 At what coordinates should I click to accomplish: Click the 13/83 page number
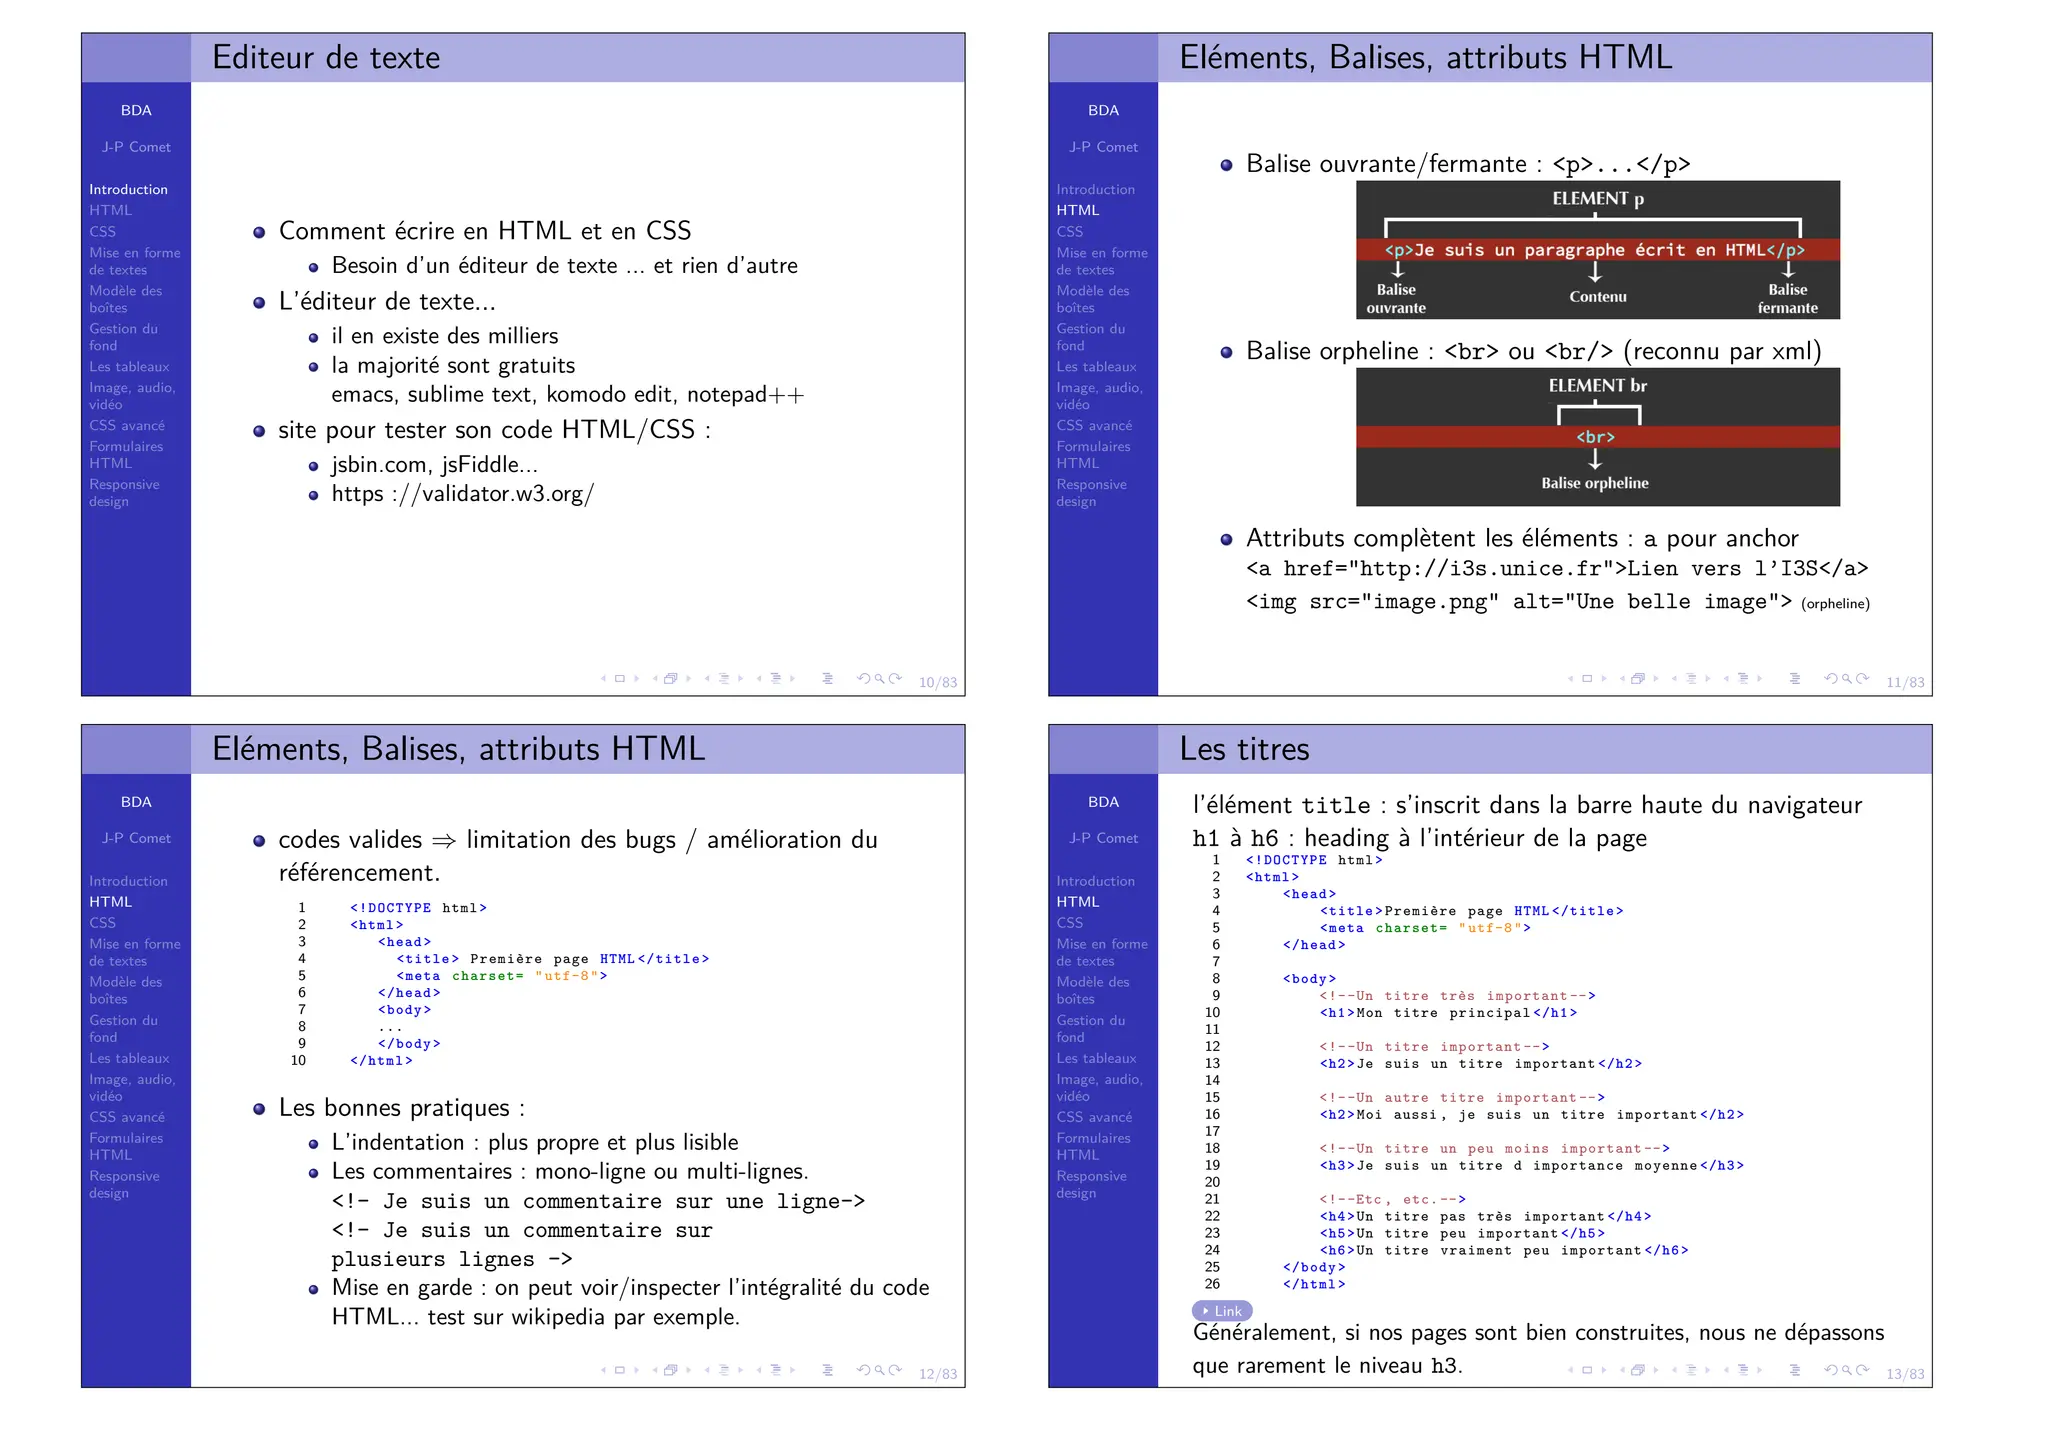pyautogui.click(x=1904, y=1374)
